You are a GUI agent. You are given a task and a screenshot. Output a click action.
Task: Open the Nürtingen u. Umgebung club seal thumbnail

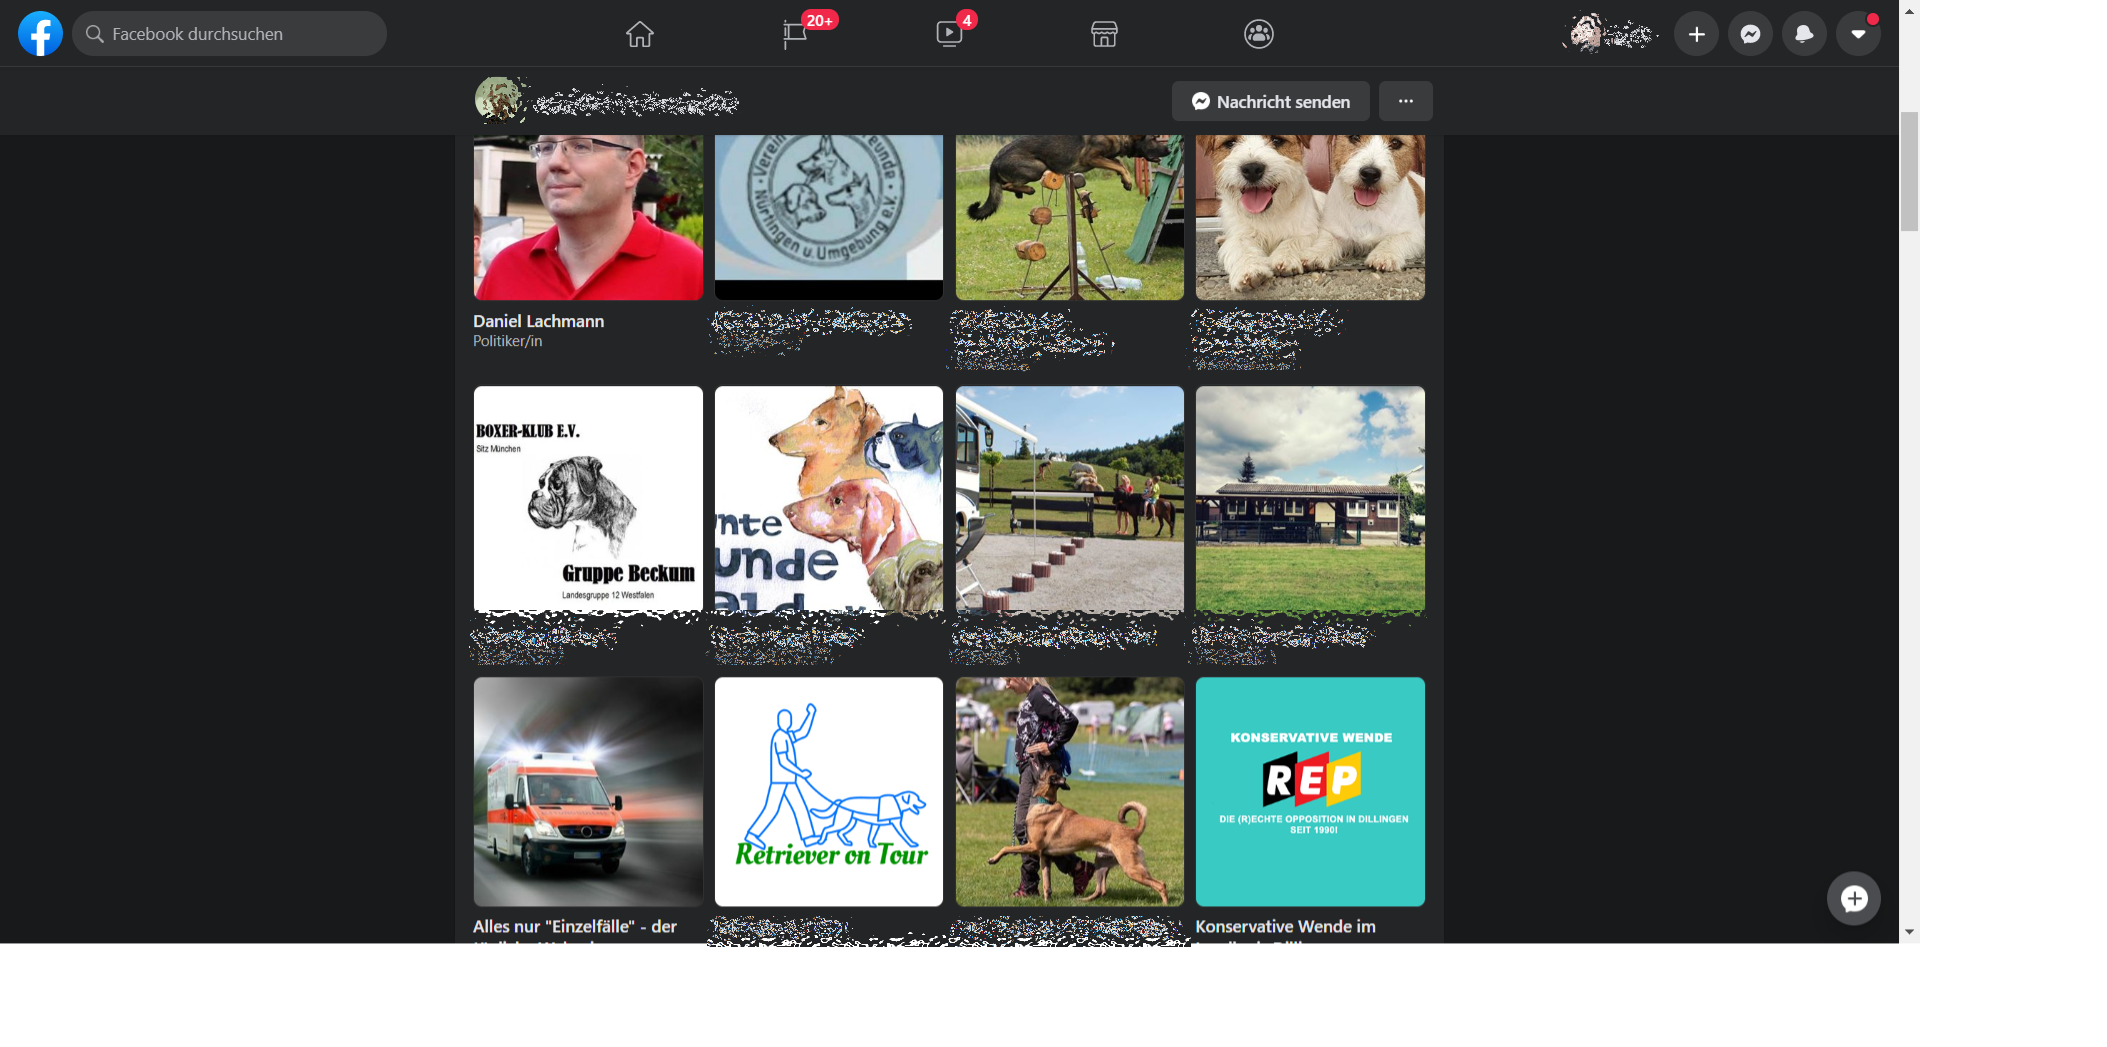[829, 217]
